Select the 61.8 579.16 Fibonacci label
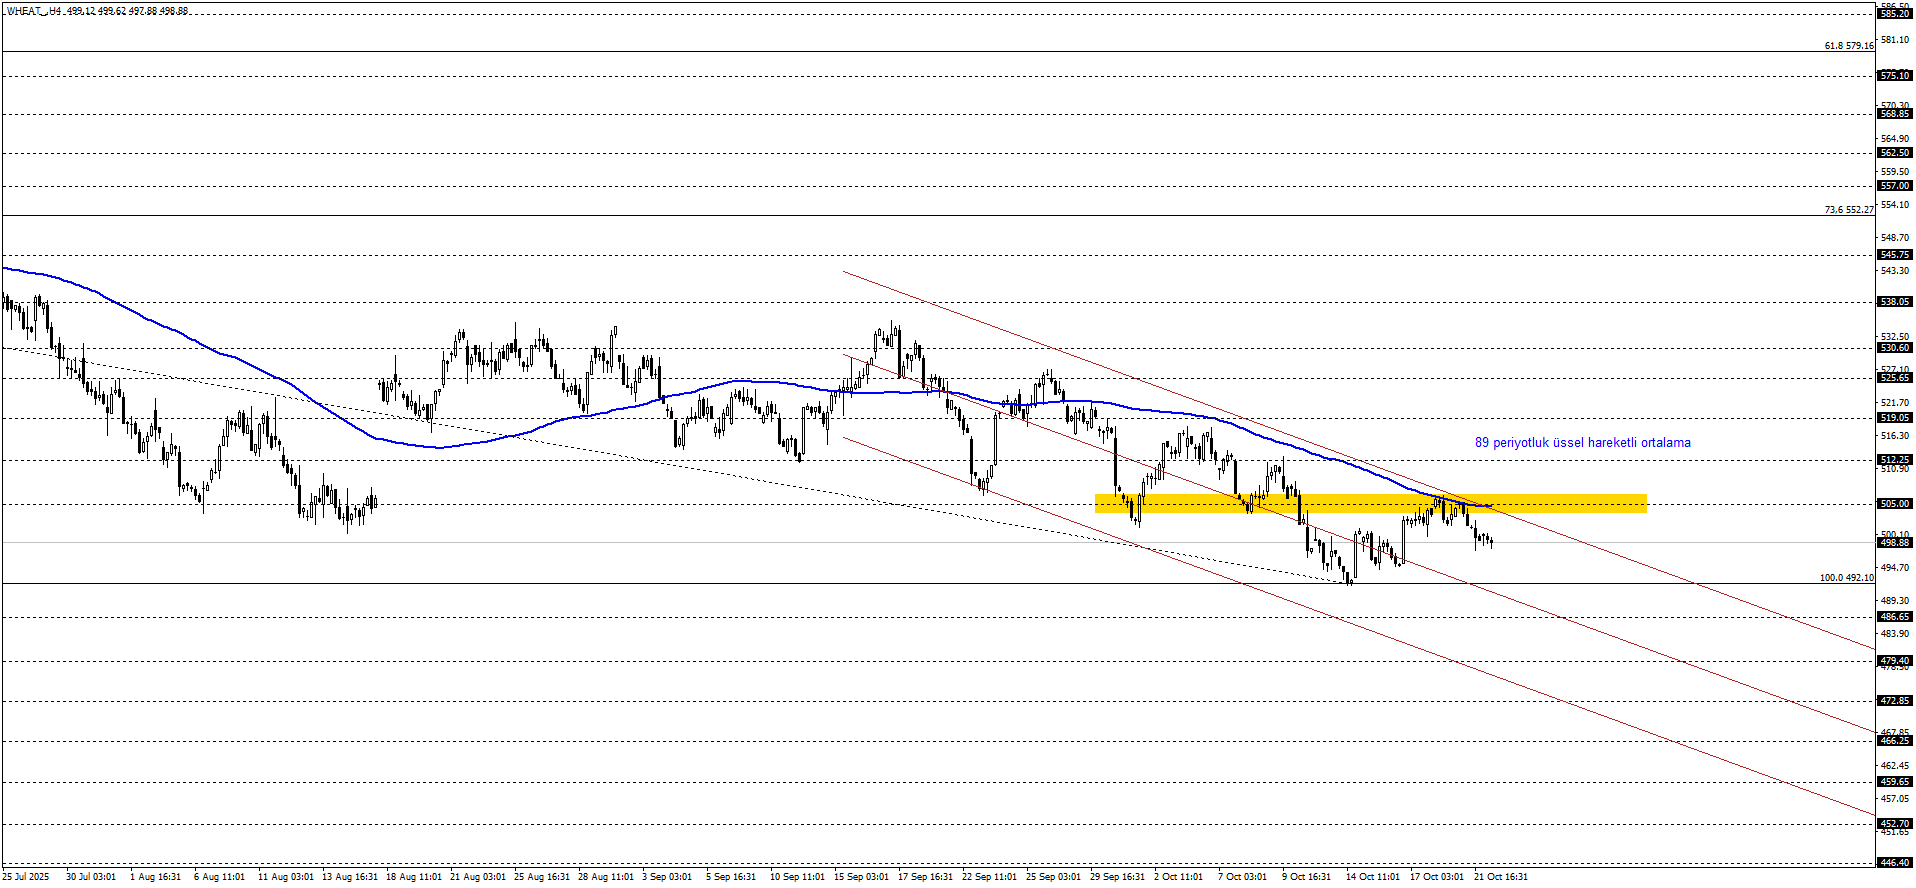The height and width of the screenshot is (888, 1916). [x=1848, y=46]
